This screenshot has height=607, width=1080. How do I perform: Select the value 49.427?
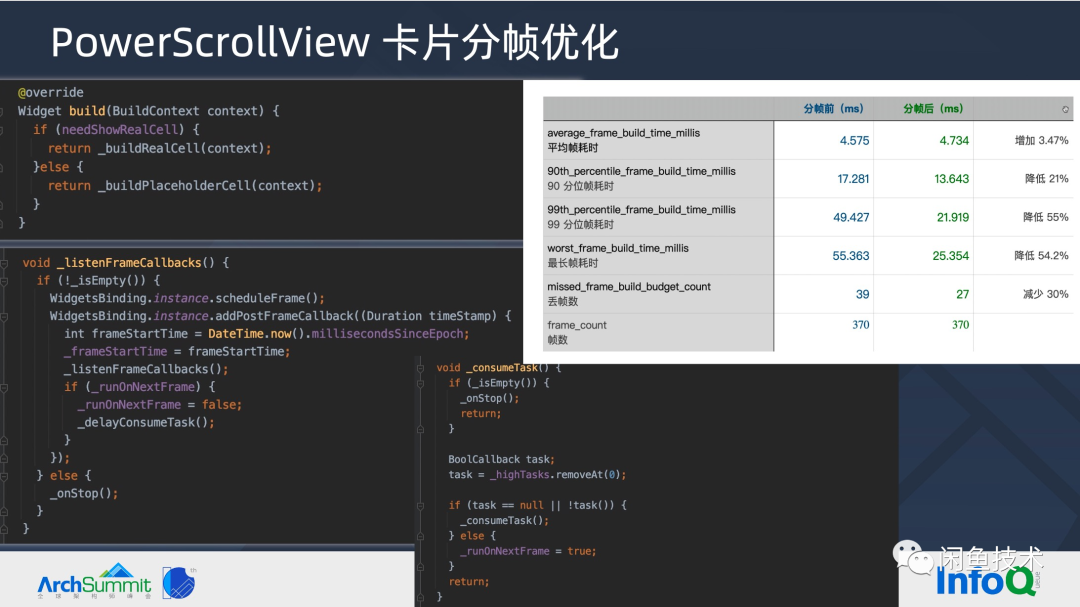click(851, 218)
